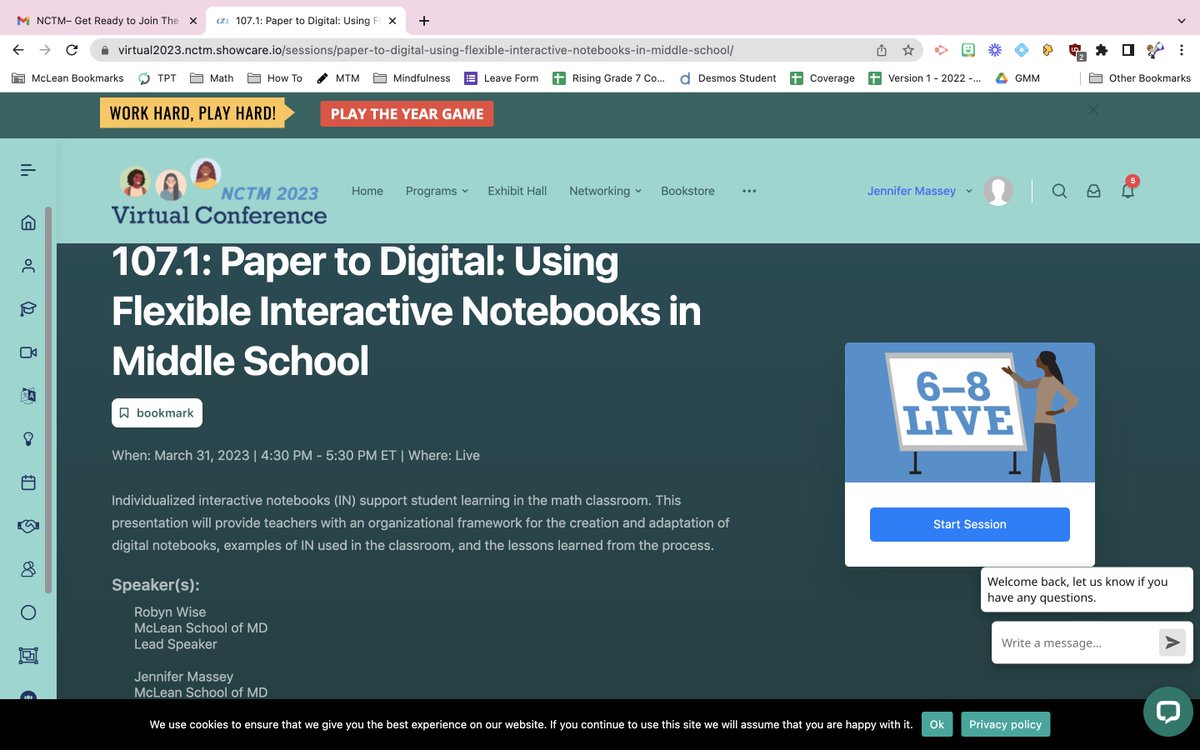1200x750 pixels.
Task: Toggle the bookmark button for this session
Action: (157, 413)
